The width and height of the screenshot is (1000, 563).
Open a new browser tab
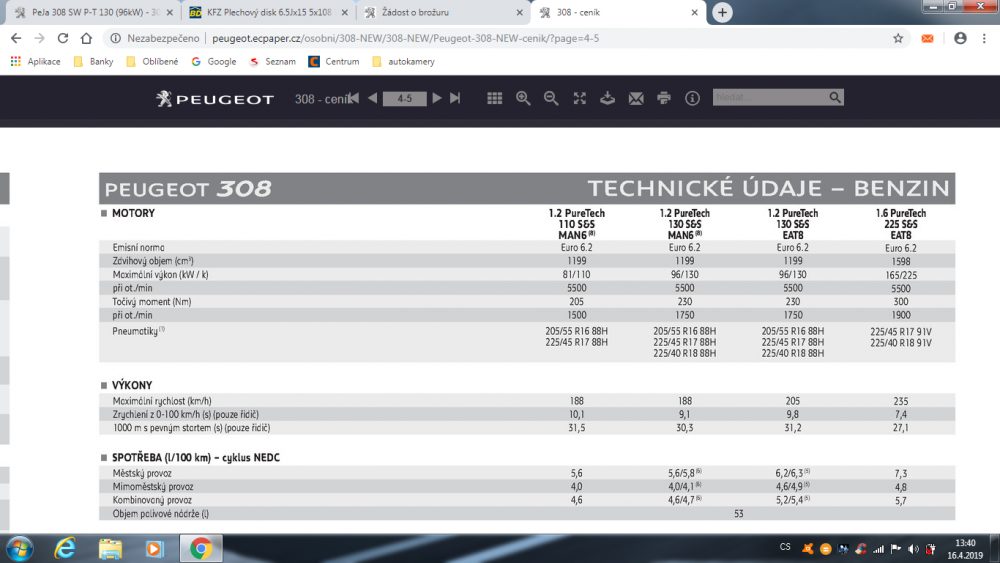pyautogui.click(x=722, y=12)
